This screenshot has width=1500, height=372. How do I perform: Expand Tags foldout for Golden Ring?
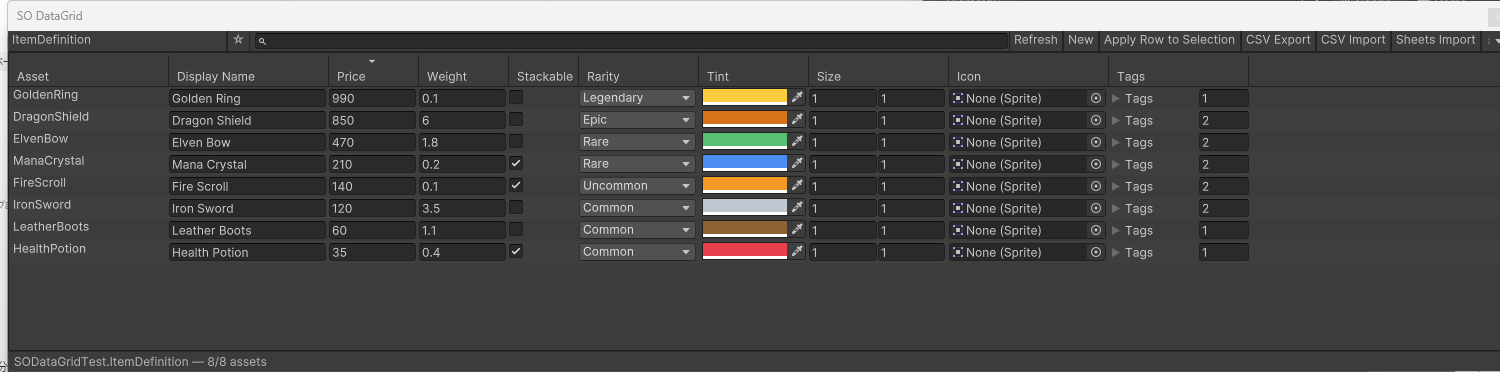pyautogui.click(x=1116, y=98)
